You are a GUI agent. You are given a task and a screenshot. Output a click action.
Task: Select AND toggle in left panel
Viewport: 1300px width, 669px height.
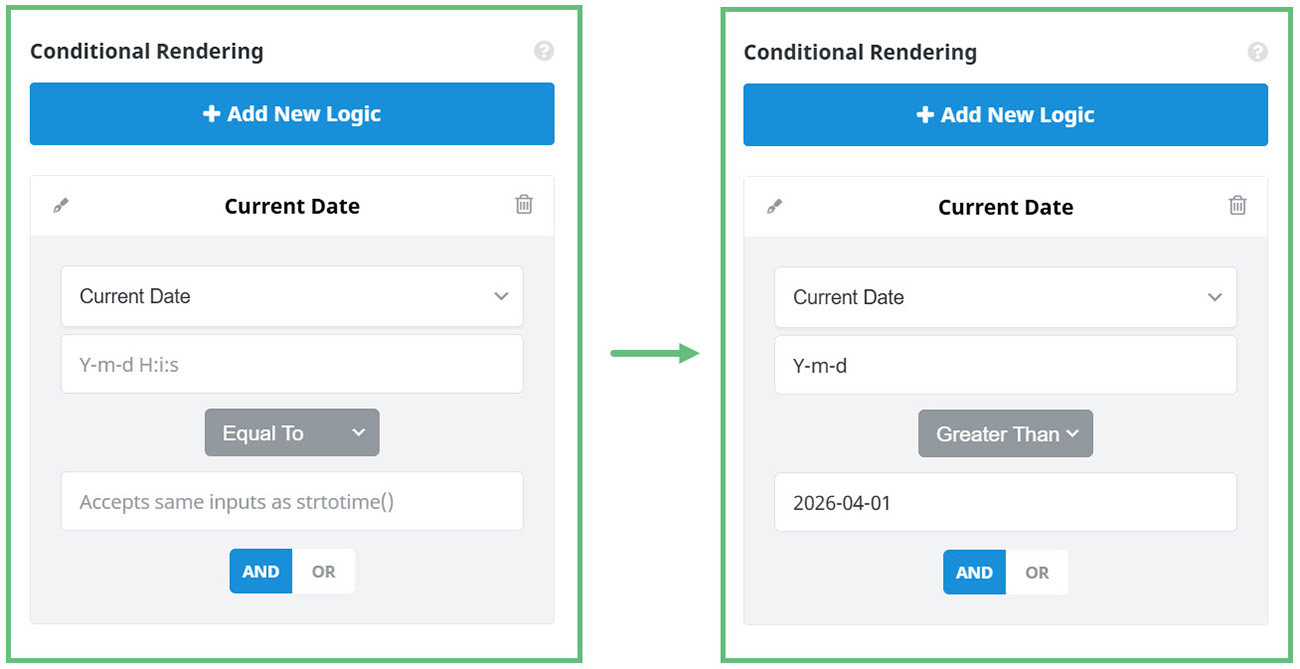tap(261, 571)
